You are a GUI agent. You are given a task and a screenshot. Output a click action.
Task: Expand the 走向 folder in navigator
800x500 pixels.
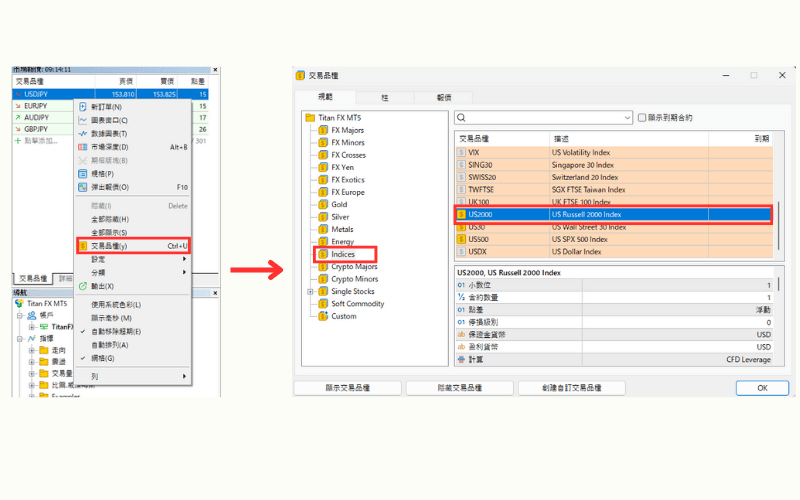32,350
